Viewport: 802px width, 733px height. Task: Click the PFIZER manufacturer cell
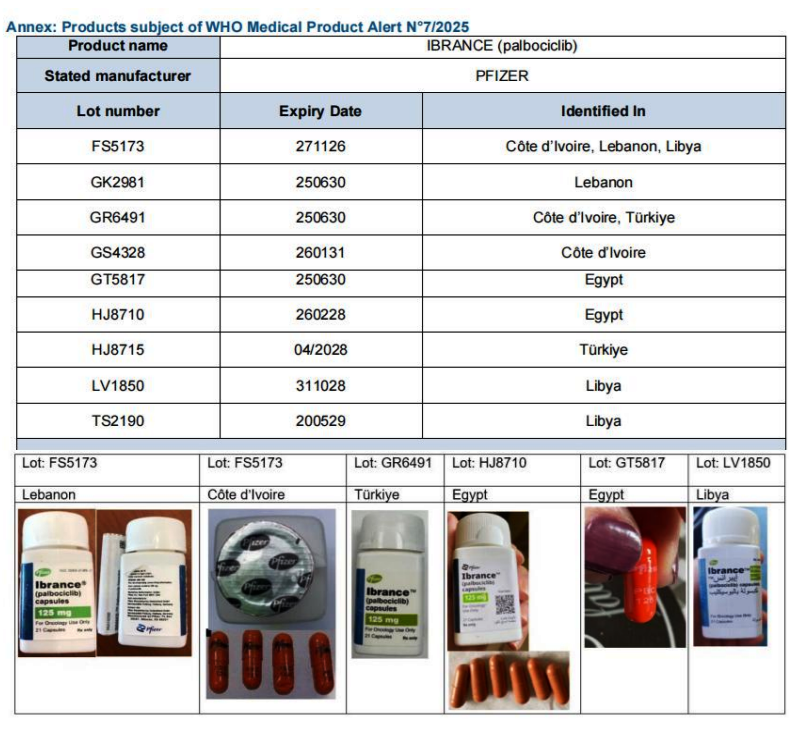click(502, 76)
